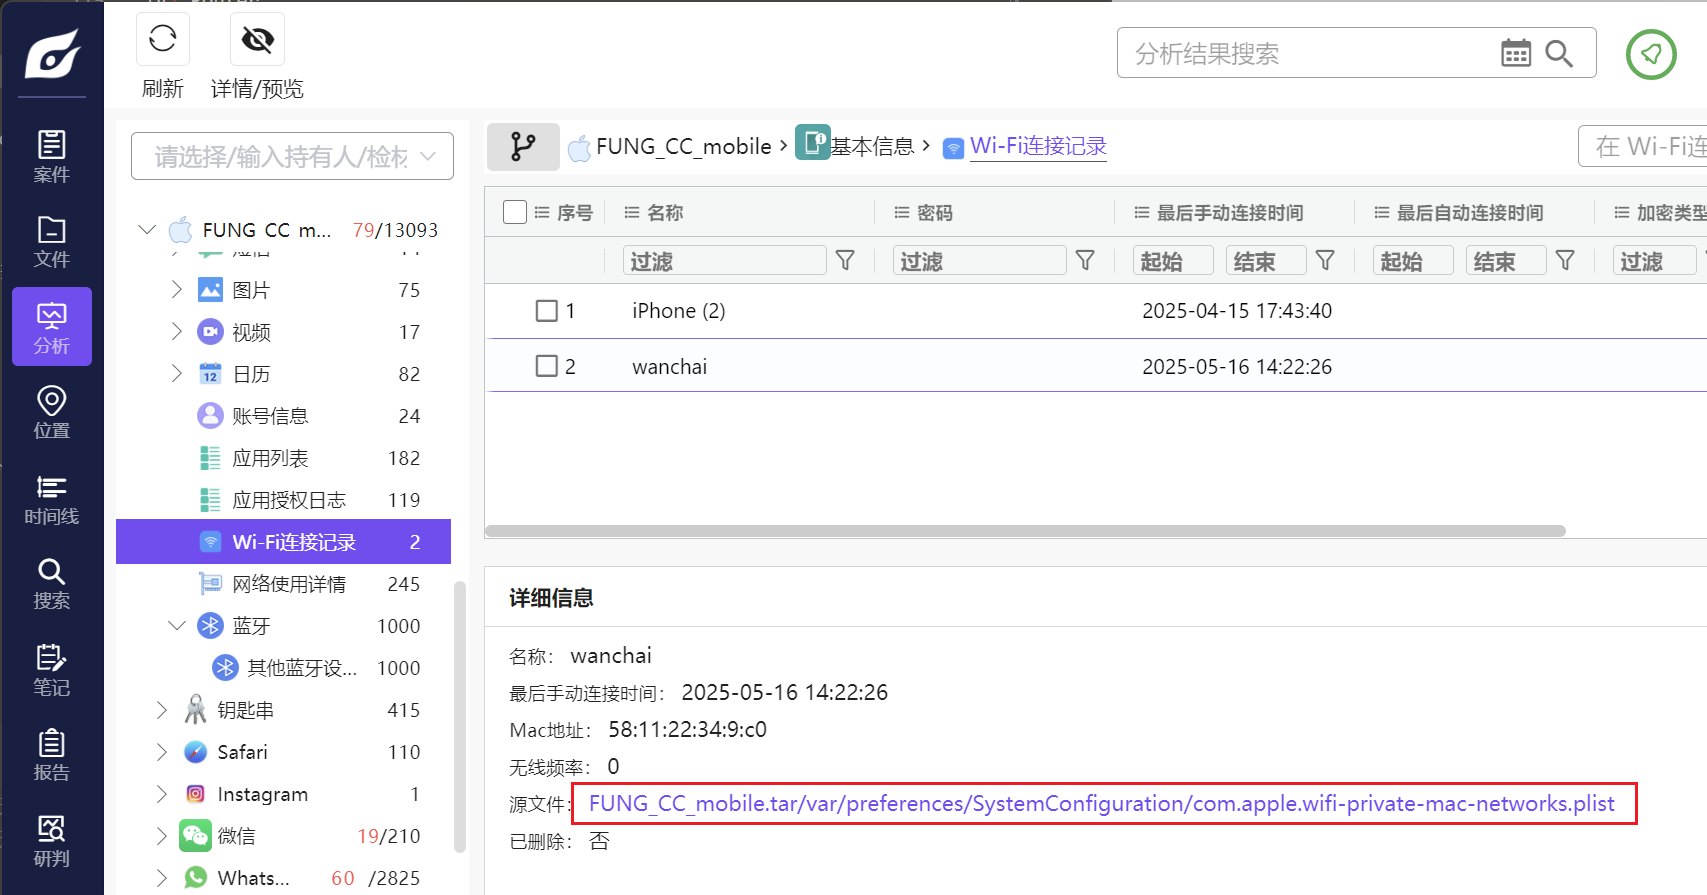Click the Refresh (刷新) icon

[x=162, y=40]
